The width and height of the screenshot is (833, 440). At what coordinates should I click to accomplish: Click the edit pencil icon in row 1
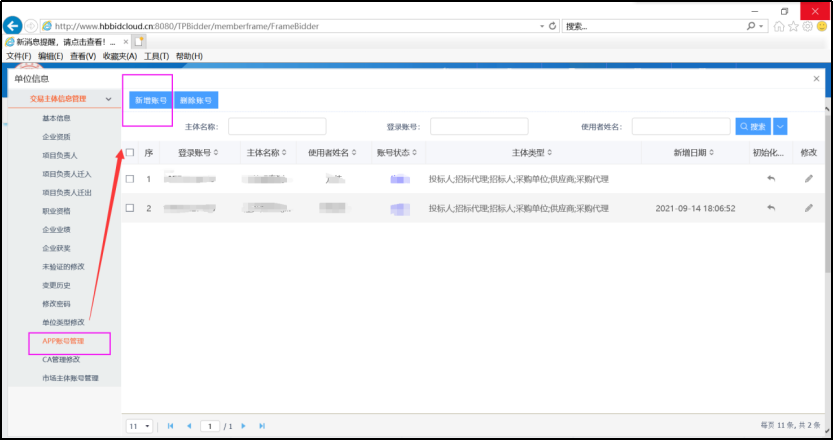808,179
